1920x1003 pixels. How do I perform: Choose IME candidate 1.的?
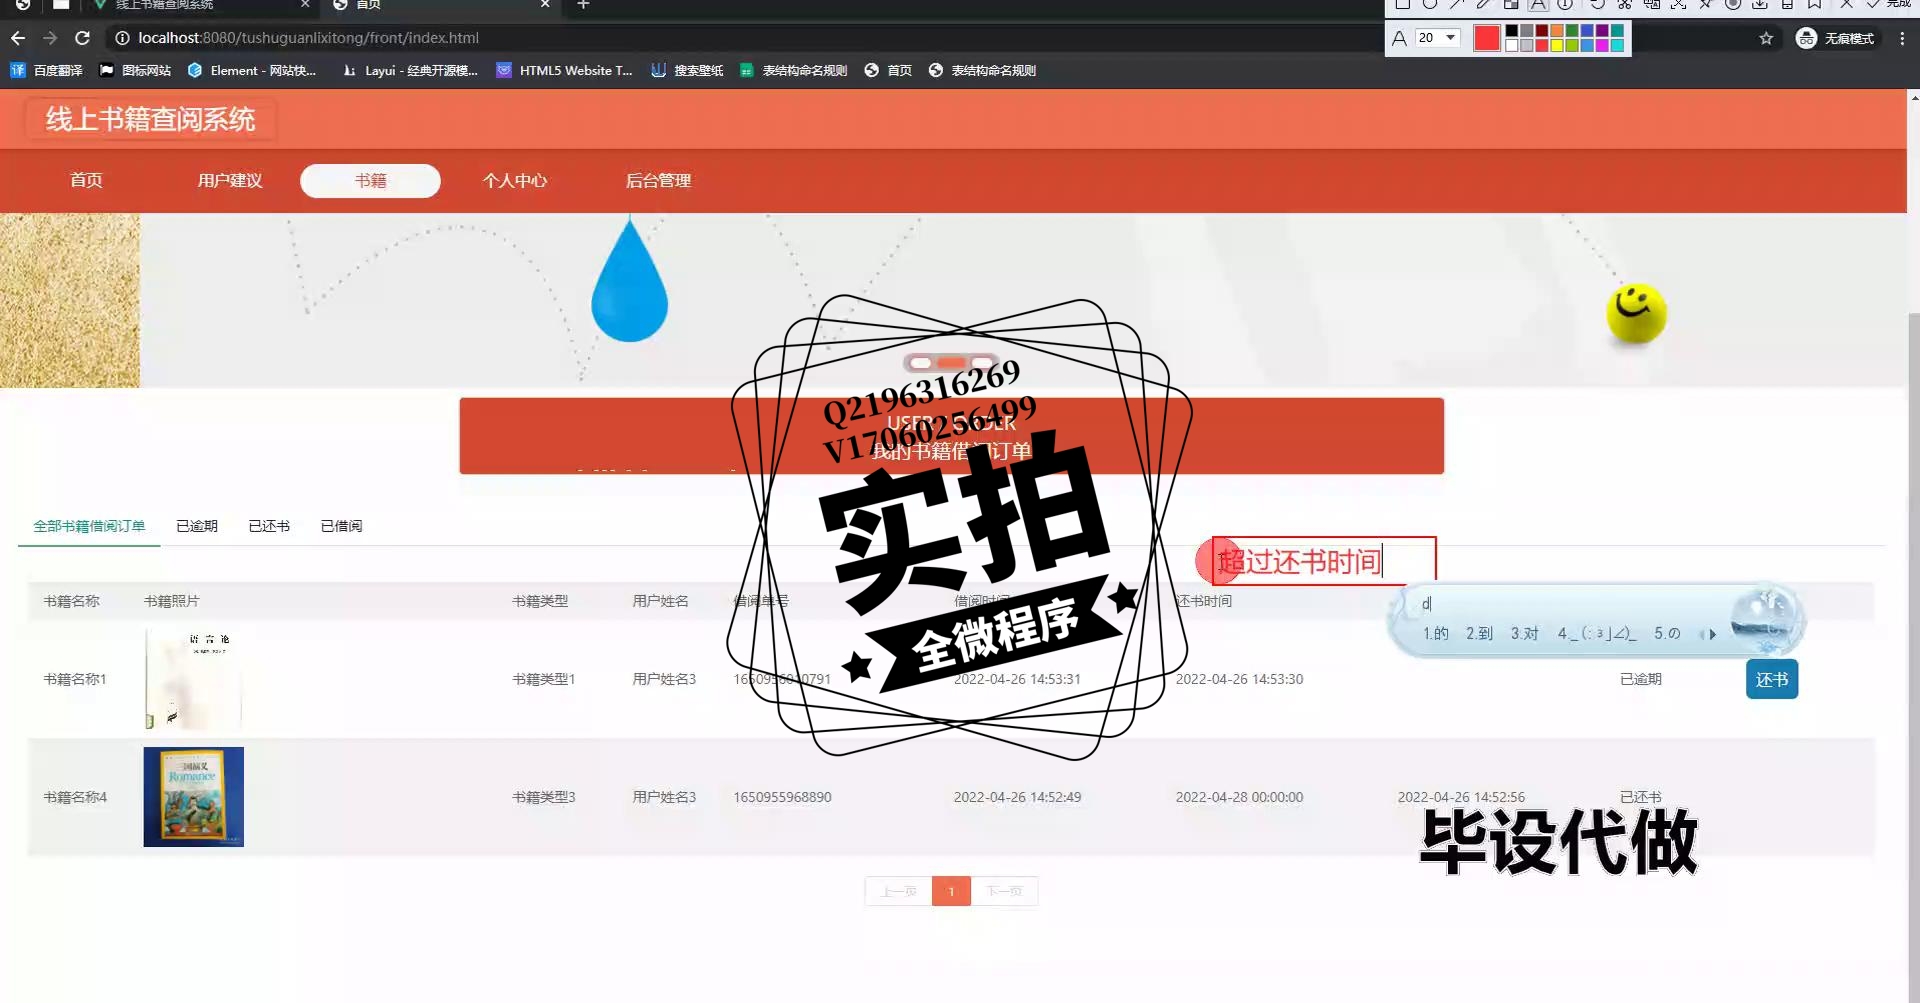pyautogui.click(x=1436, y=633)
